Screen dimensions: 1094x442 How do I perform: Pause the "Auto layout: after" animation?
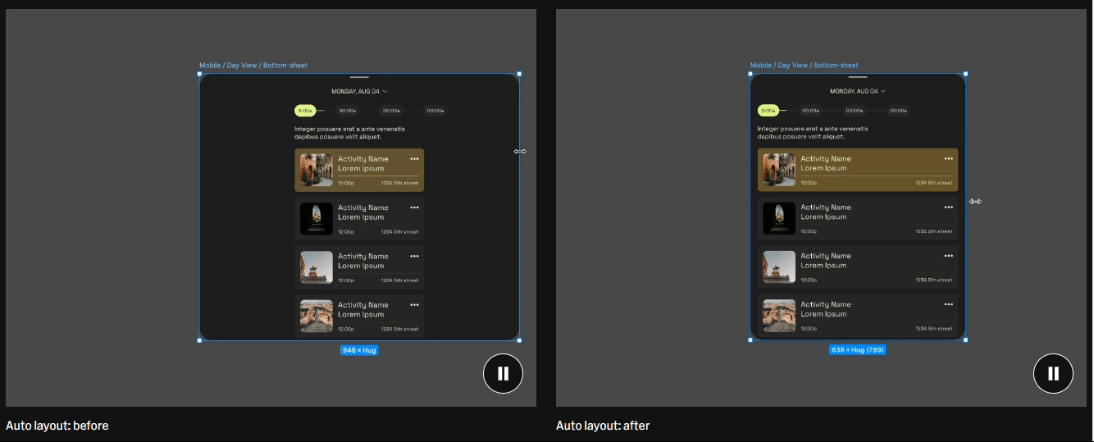[x=1053, y=373]
